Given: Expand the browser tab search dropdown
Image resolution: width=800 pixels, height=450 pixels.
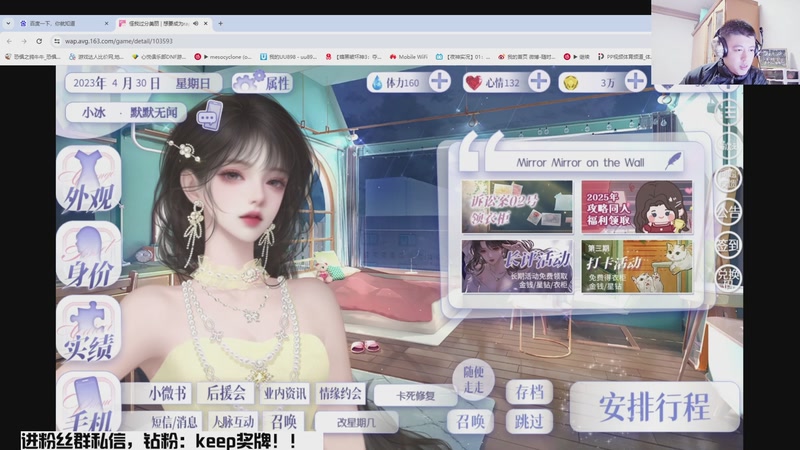Looking at the screenshot, I should click(8, 23).
